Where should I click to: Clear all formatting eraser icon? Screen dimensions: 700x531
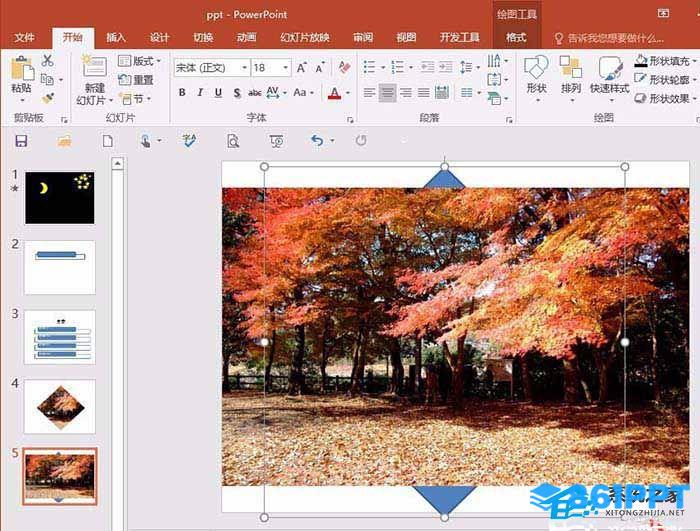[x=344, y=67]
